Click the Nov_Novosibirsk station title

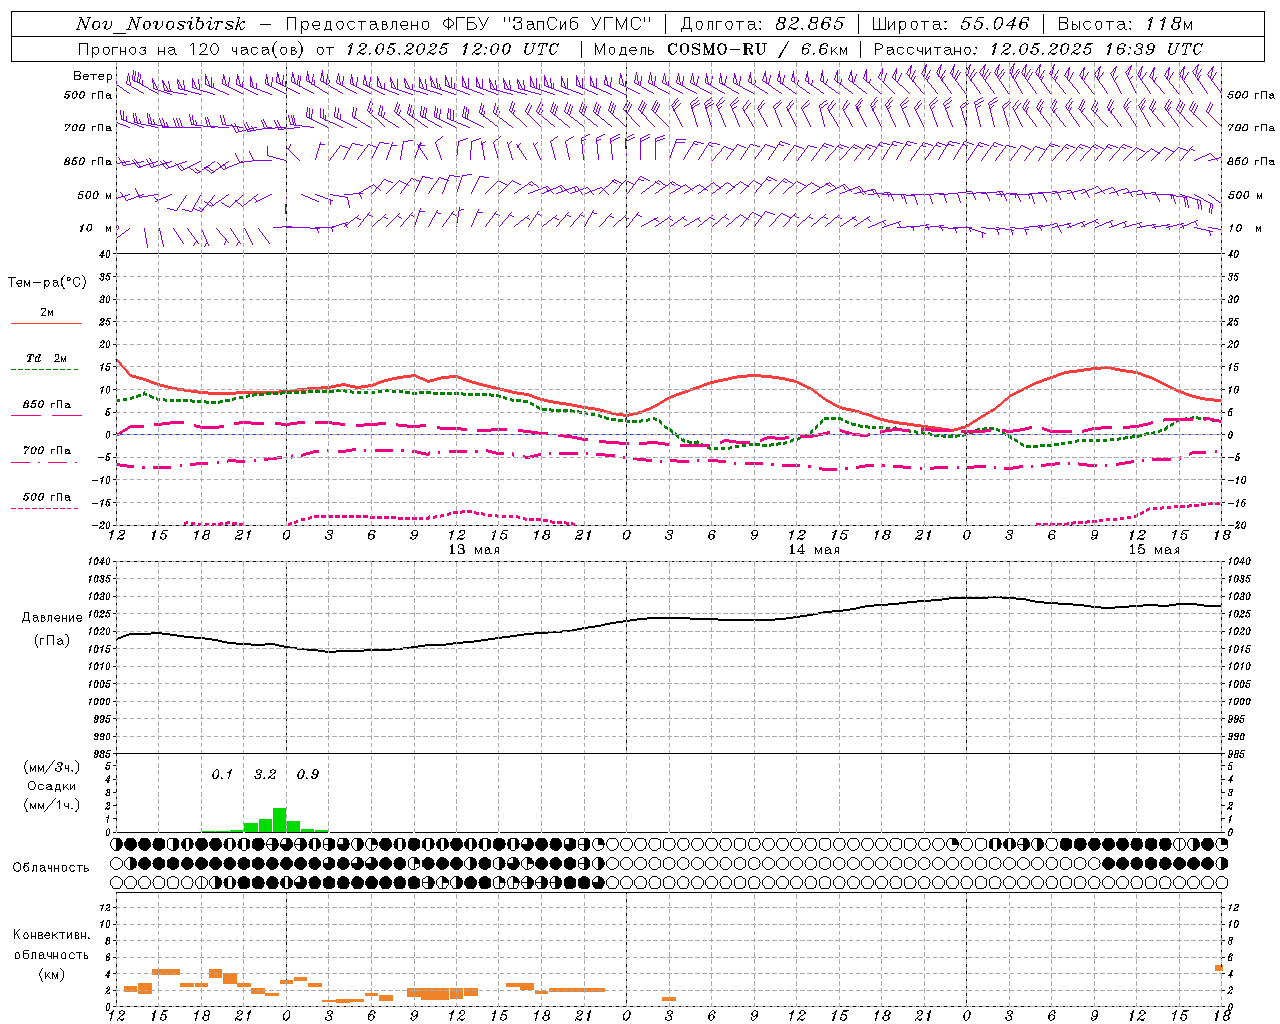tap(160, 25)
